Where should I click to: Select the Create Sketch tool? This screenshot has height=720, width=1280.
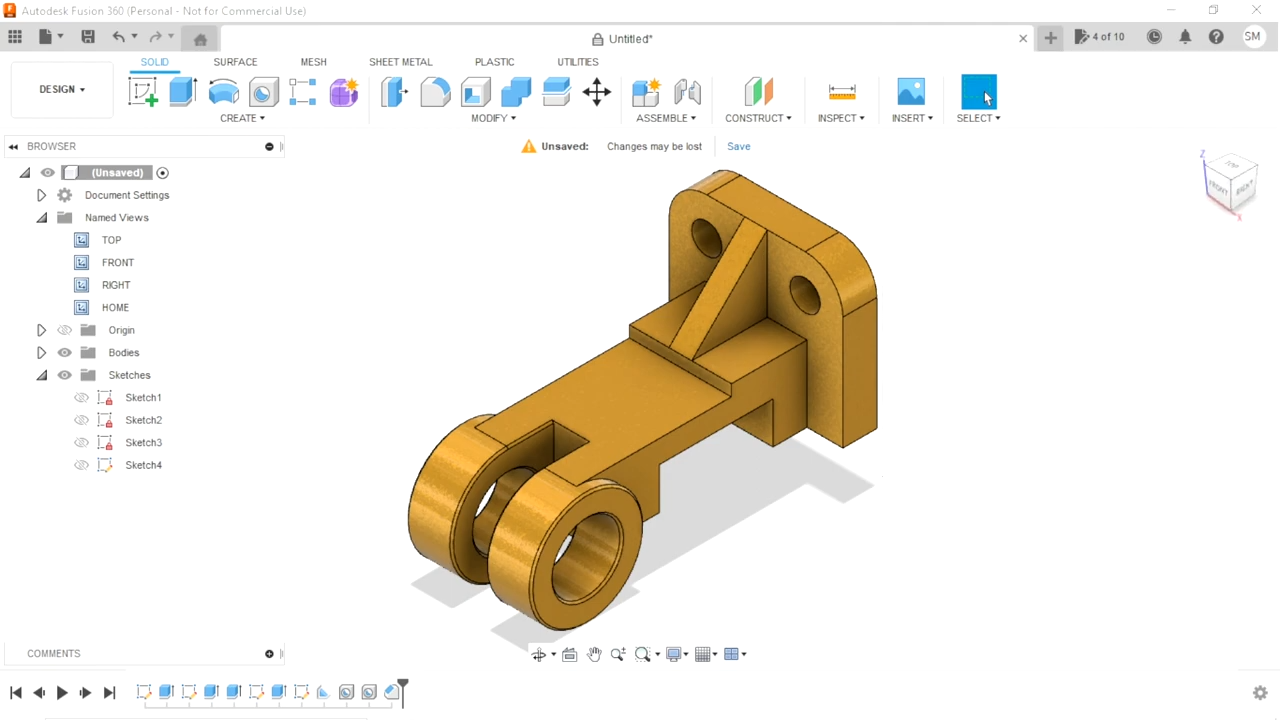pos(143,92)
